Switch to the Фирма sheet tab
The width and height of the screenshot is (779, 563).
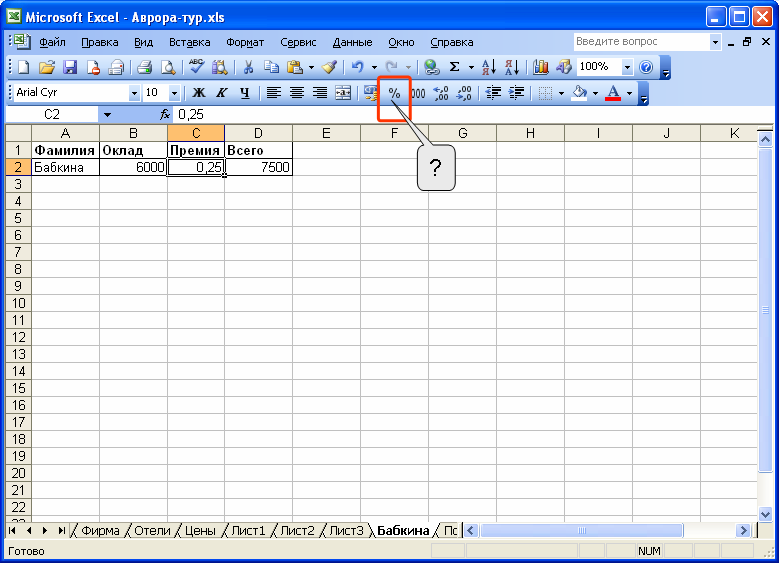click(100, 531)
